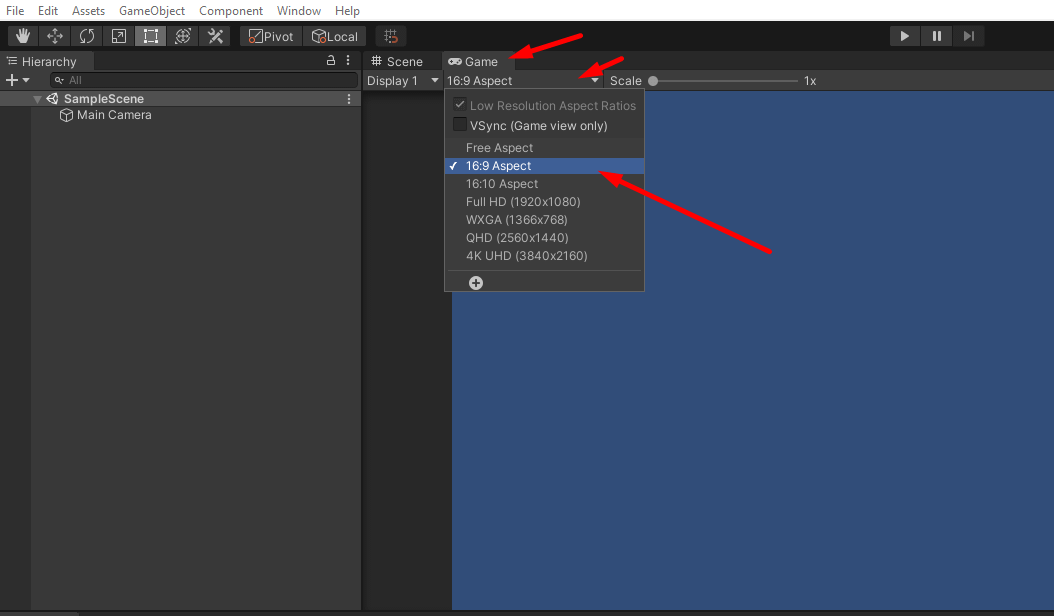This screenshot has height=616, width=1054.
Task: Open the Display 1 dropdown
Action: tap(402, 81)
